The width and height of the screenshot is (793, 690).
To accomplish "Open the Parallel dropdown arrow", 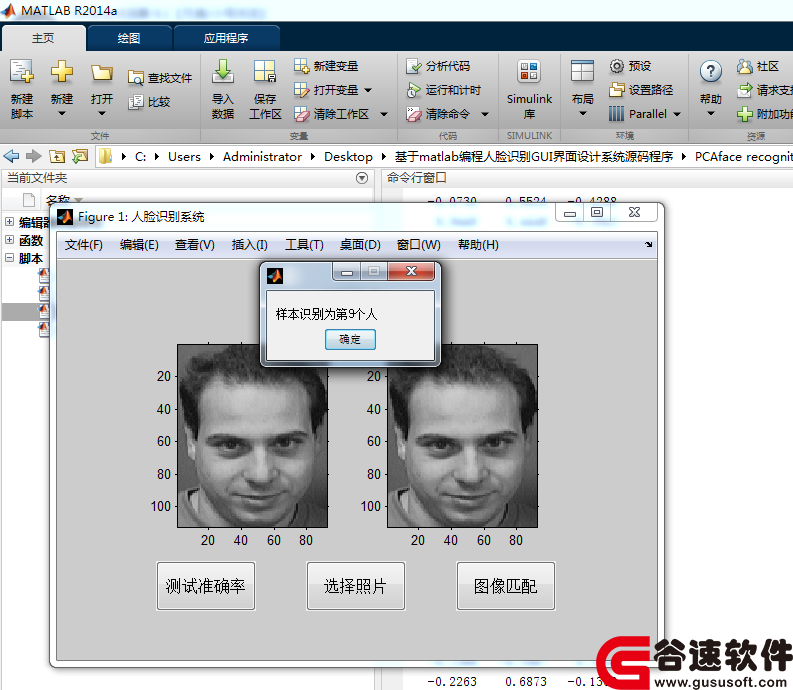I will click(677, 115).
